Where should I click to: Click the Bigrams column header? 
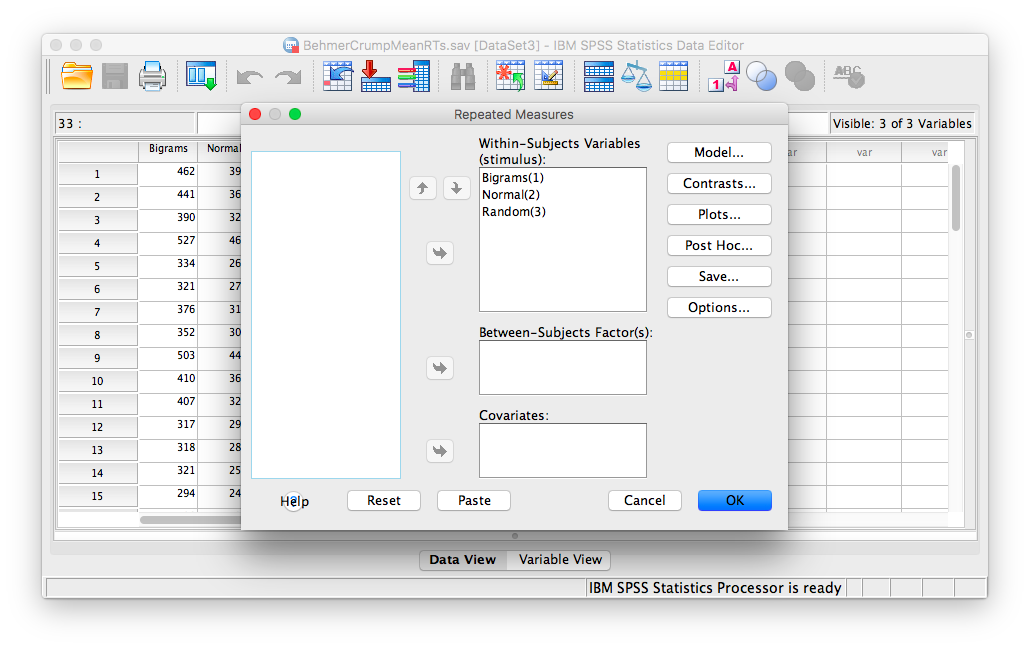click(x=168, y=149)
